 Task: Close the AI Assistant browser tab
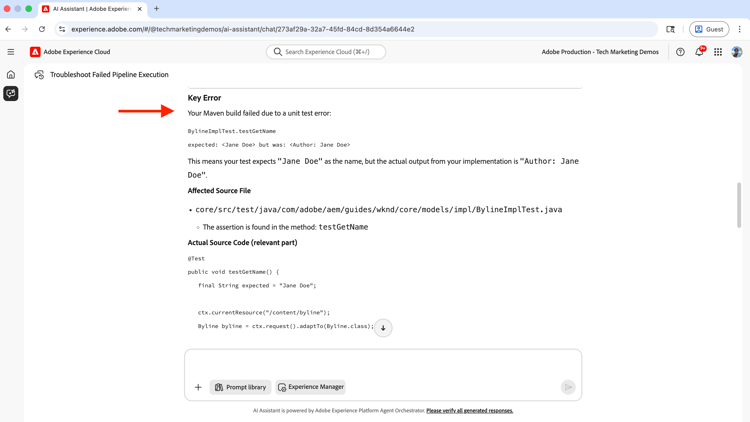coord(140,9)
